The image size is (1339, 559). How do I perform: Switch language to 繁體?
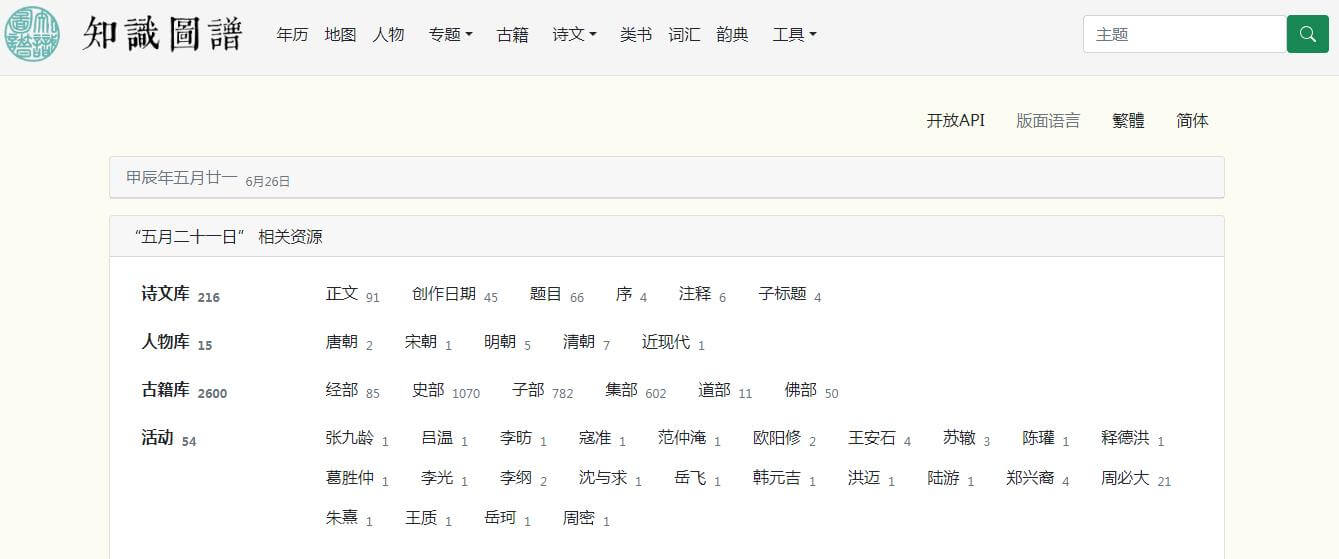coord(1128,120)
